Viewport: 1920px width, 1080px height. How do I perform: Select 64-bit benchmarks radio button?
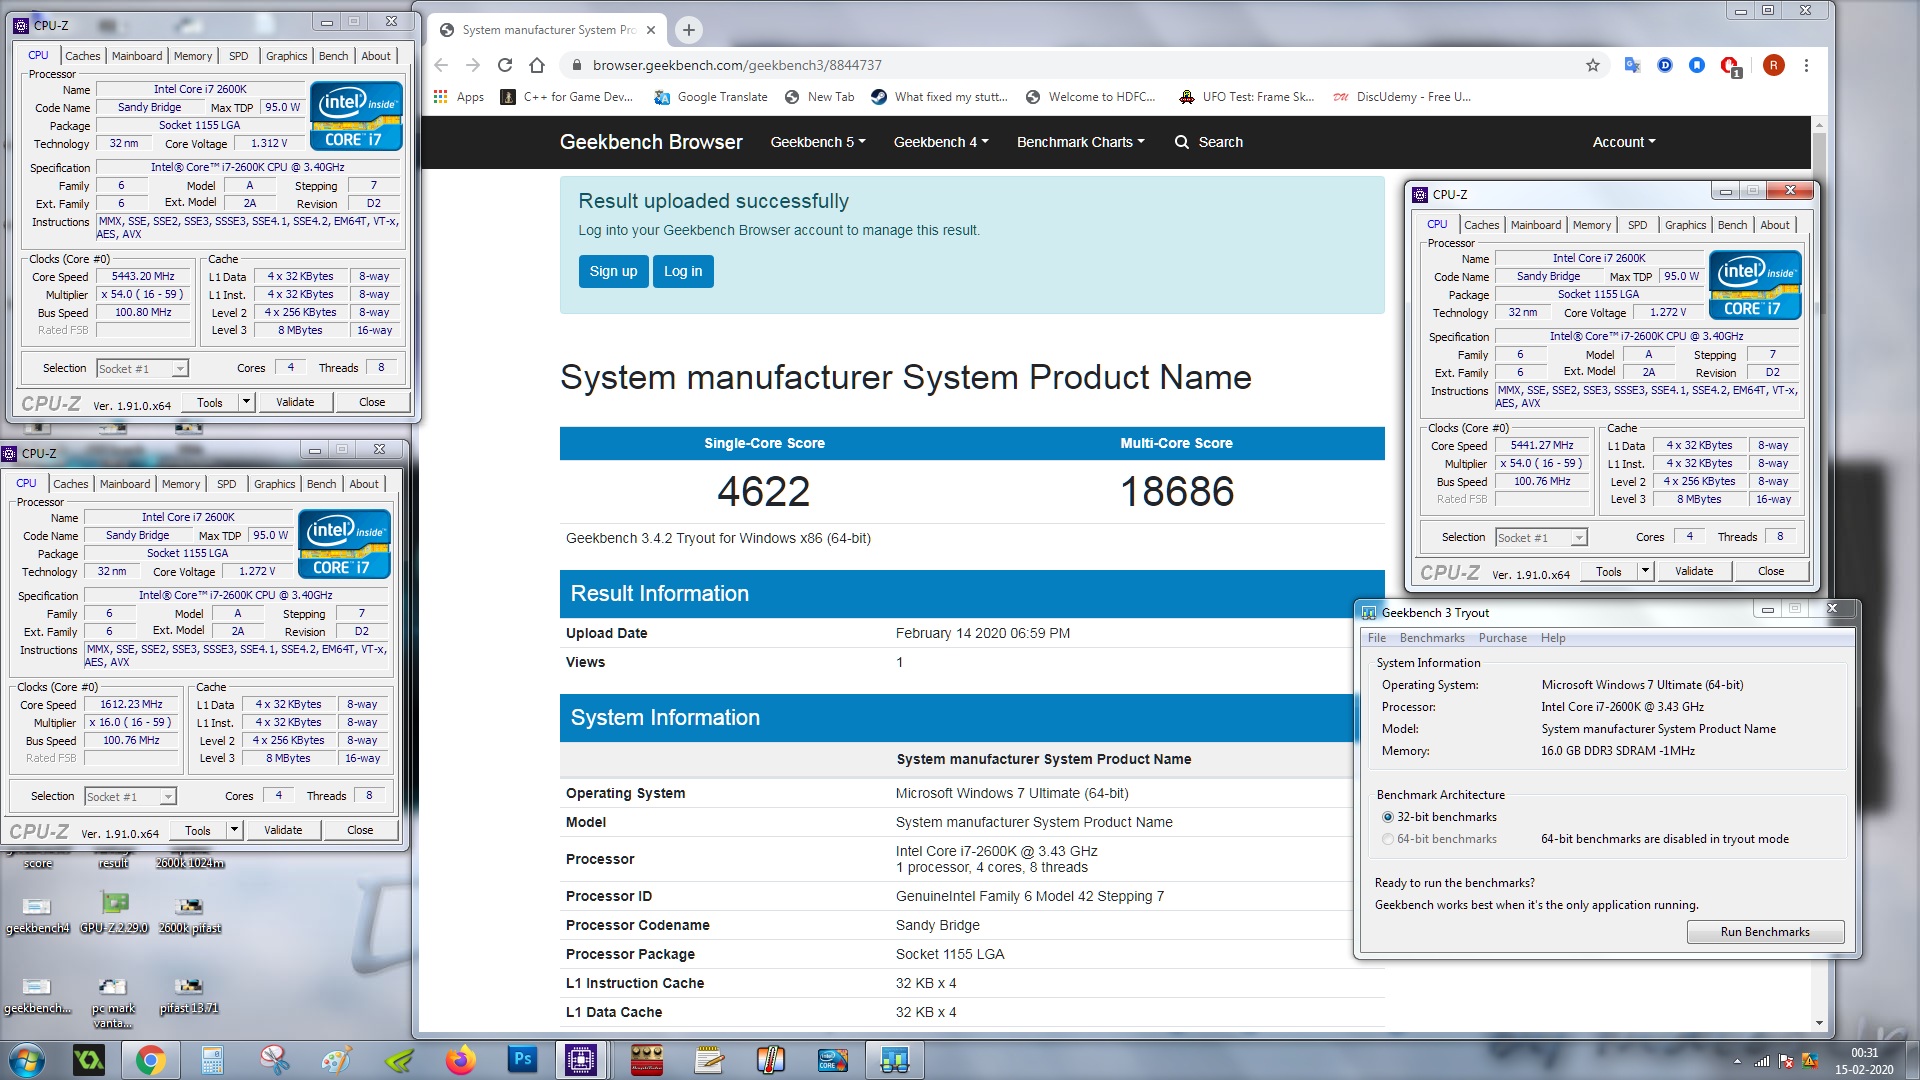[1387, 839]
